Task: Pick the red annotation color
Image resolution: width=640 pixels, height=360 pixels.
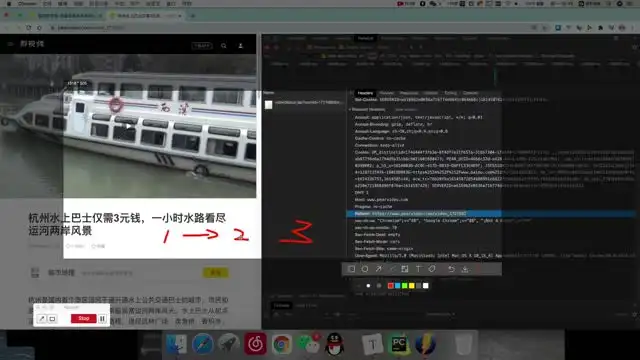Action: pyautogui.click(x=391, y=286)
